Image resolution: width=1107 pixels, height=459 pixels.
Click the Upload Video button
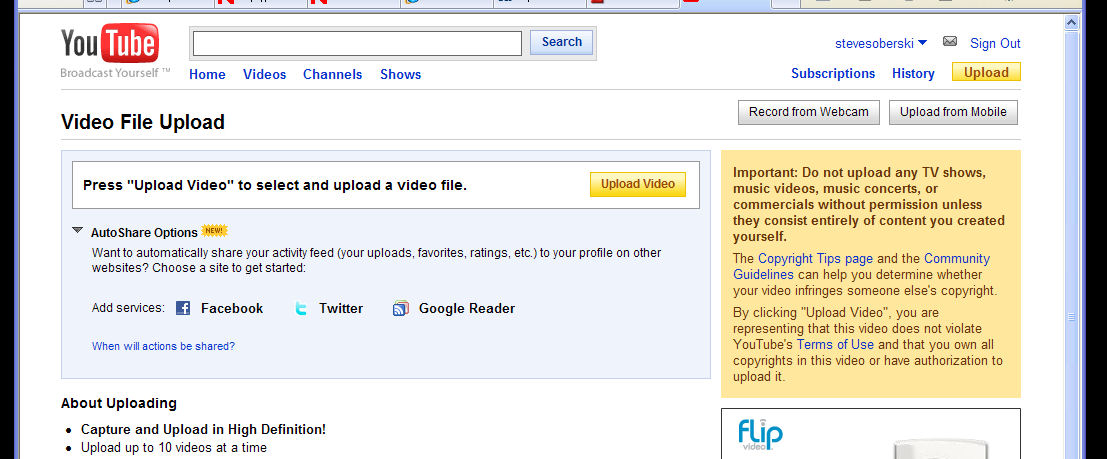coord(638,184)
